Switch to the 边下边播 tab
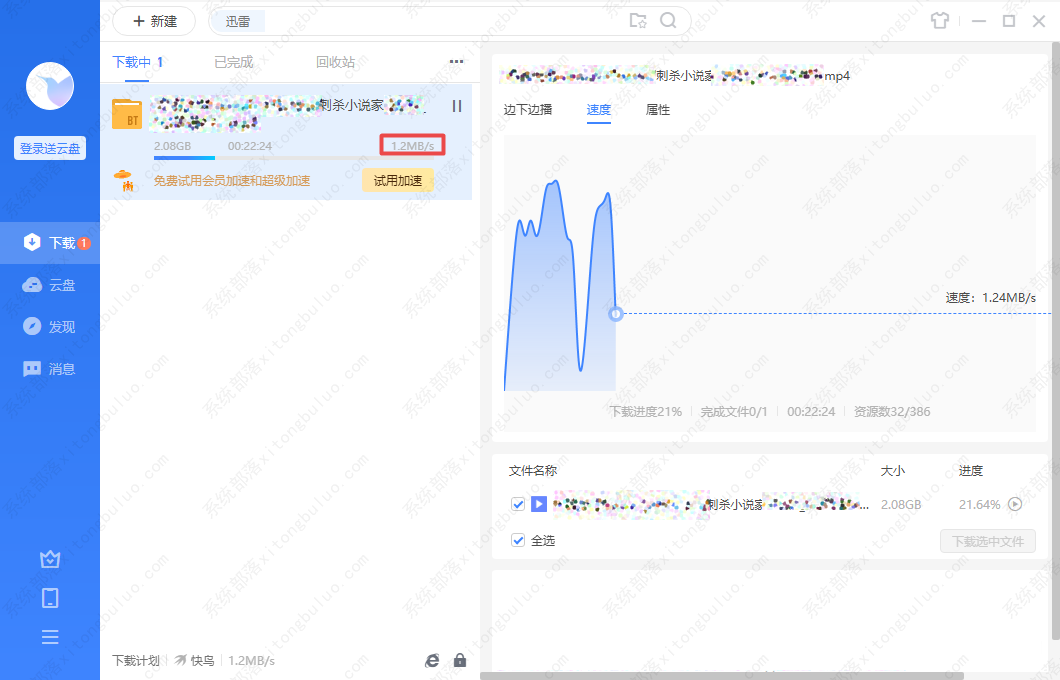The width and height of the screenshot is (1060, 680). (528, 110)
